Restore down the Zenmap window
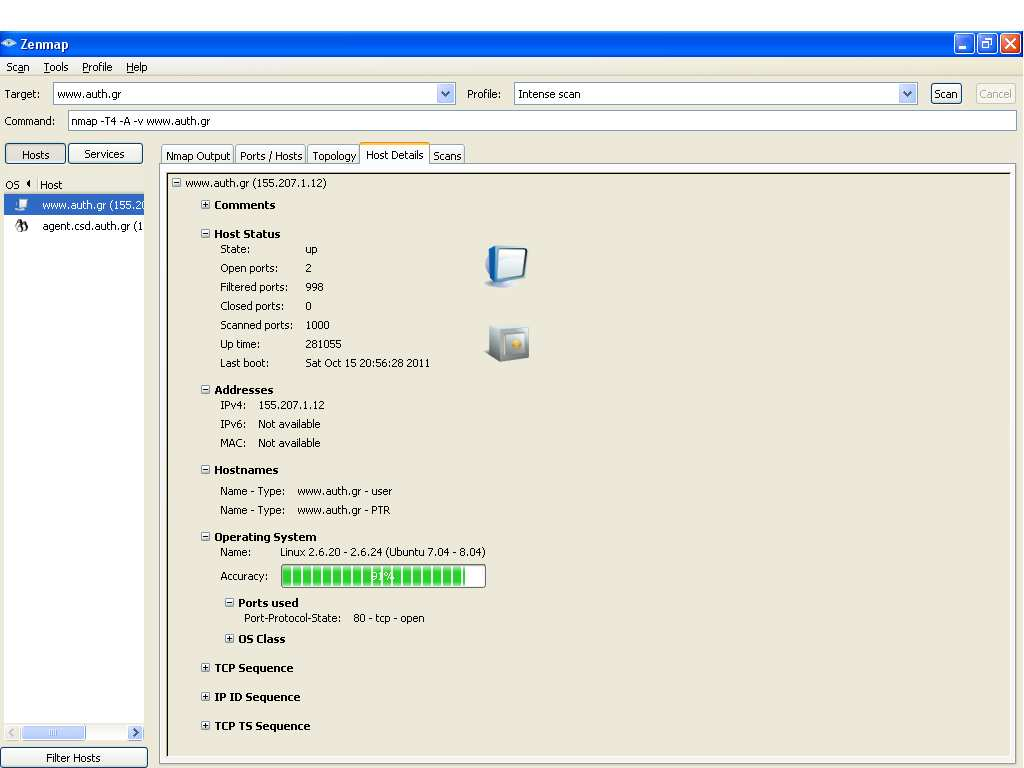This screenshot has width=1024, height=768. coord(987,44)
